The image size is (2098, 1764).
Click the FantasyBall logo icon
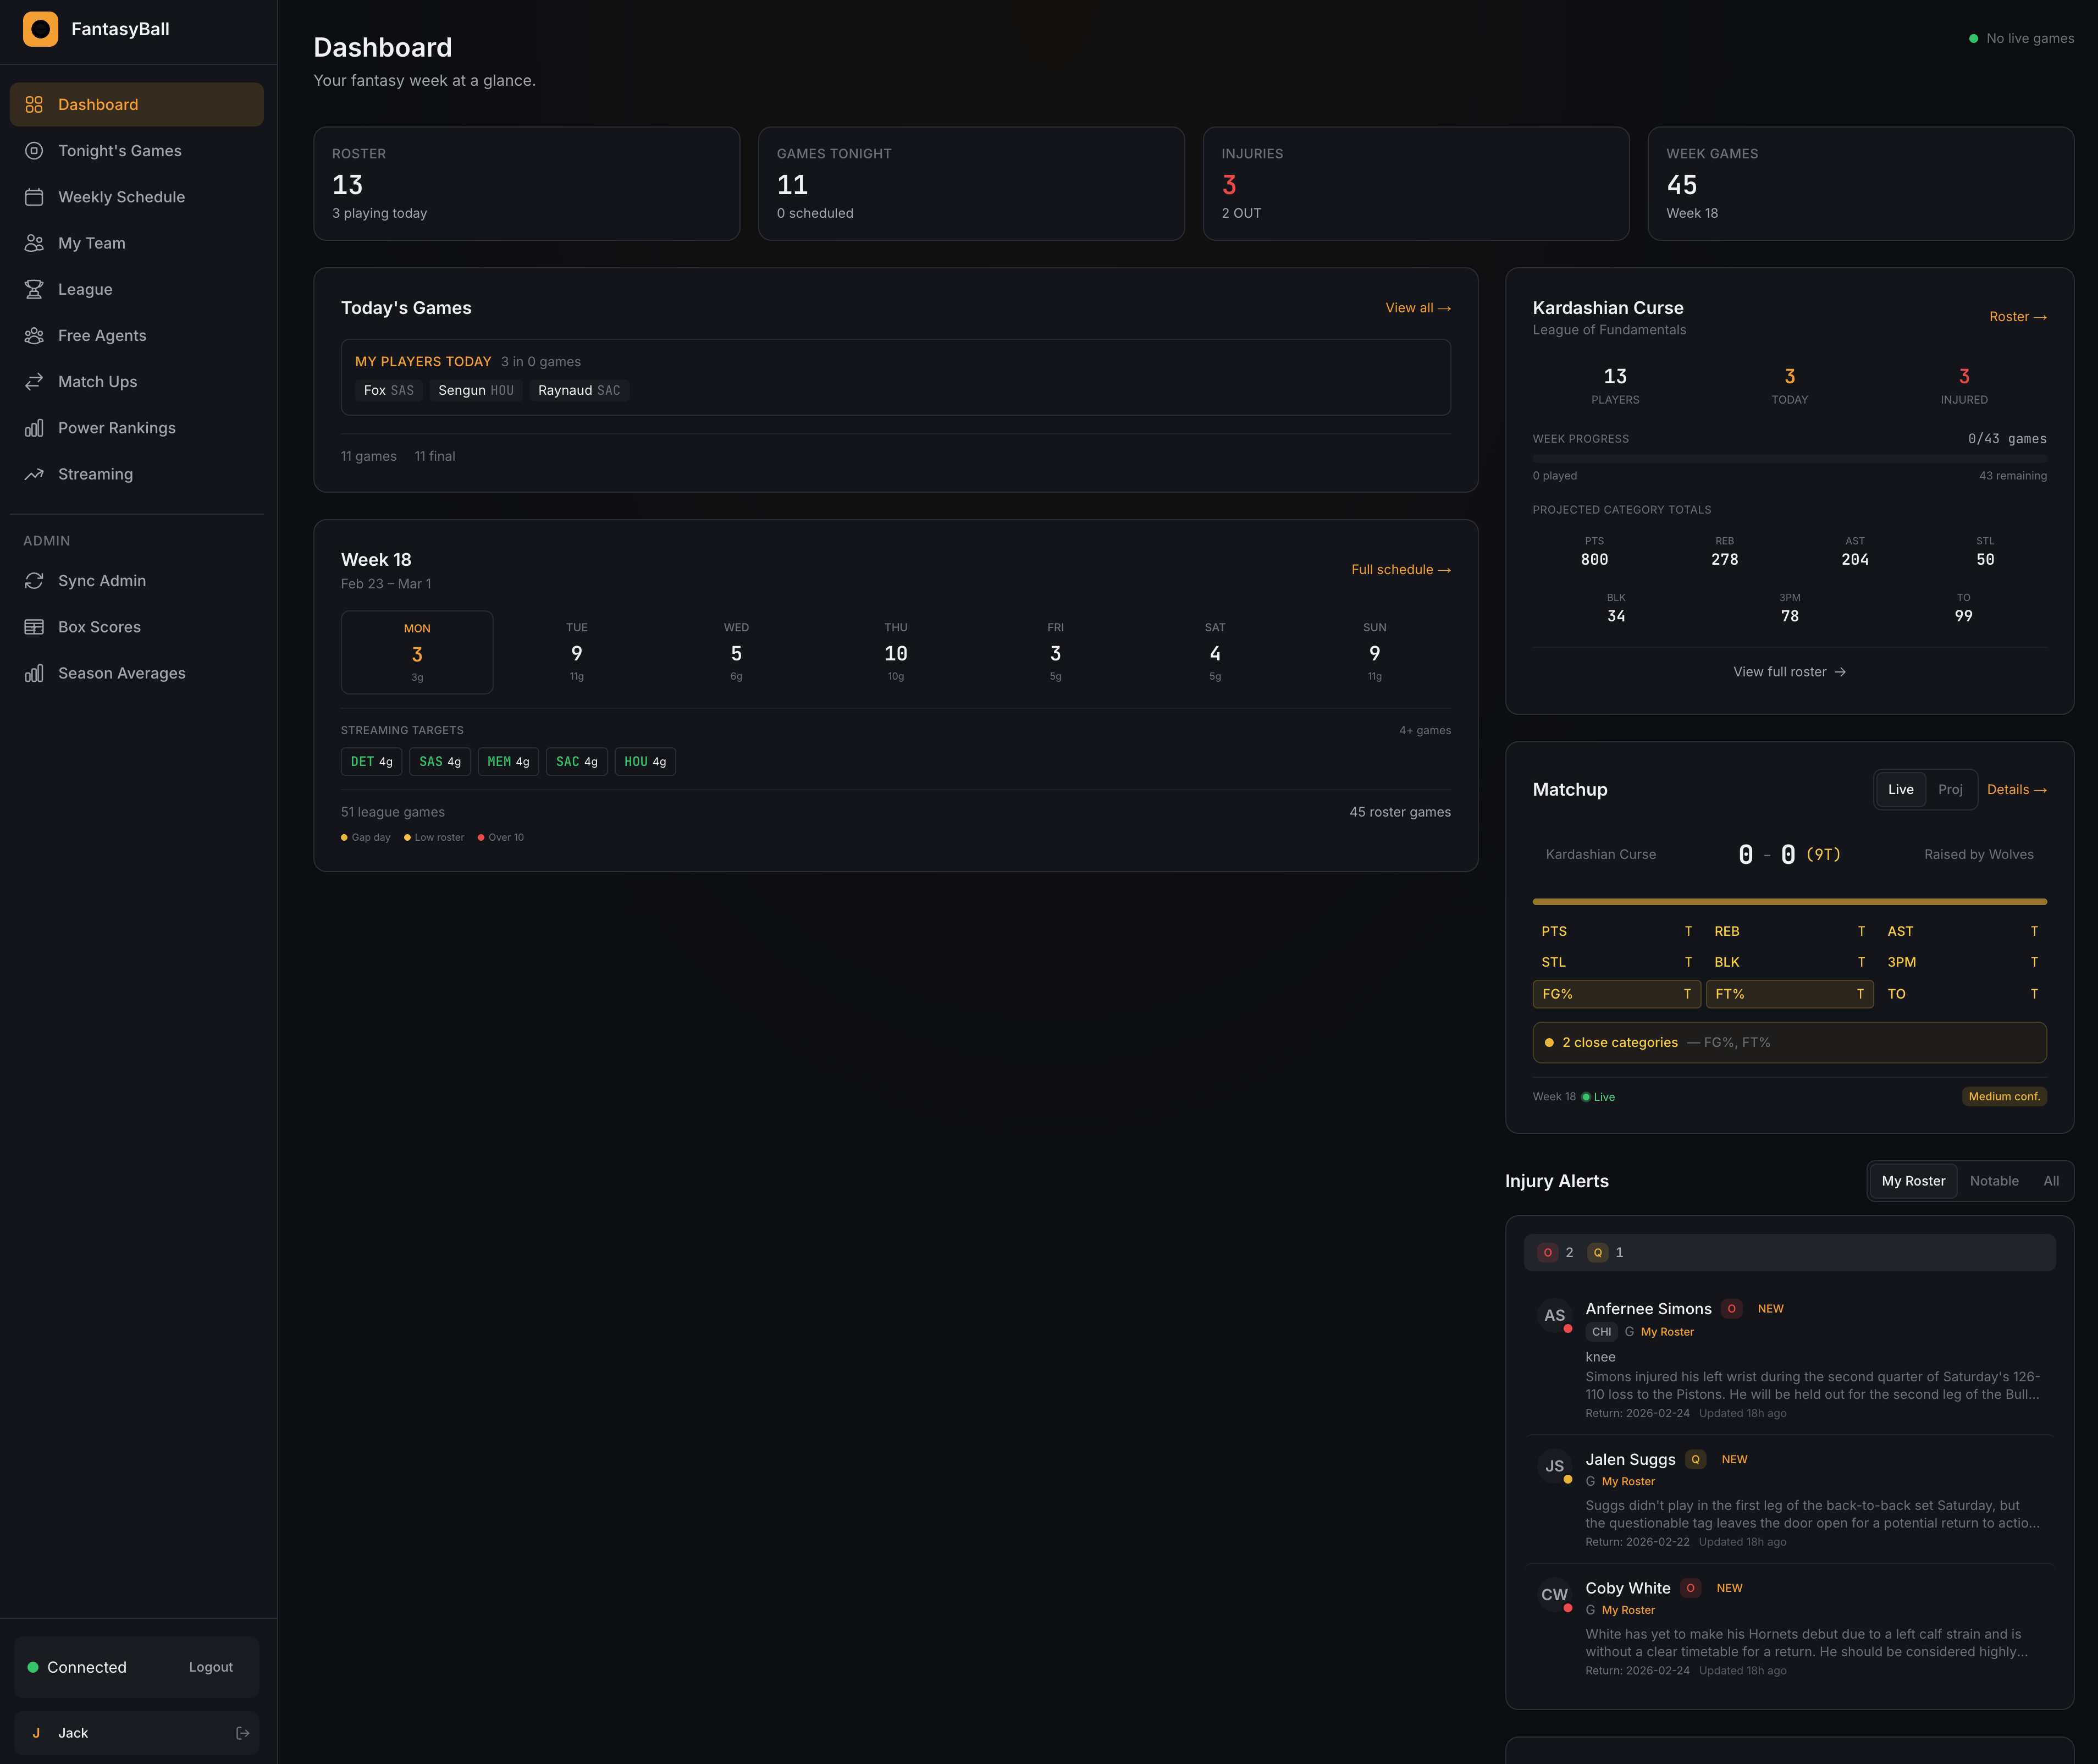40,29
